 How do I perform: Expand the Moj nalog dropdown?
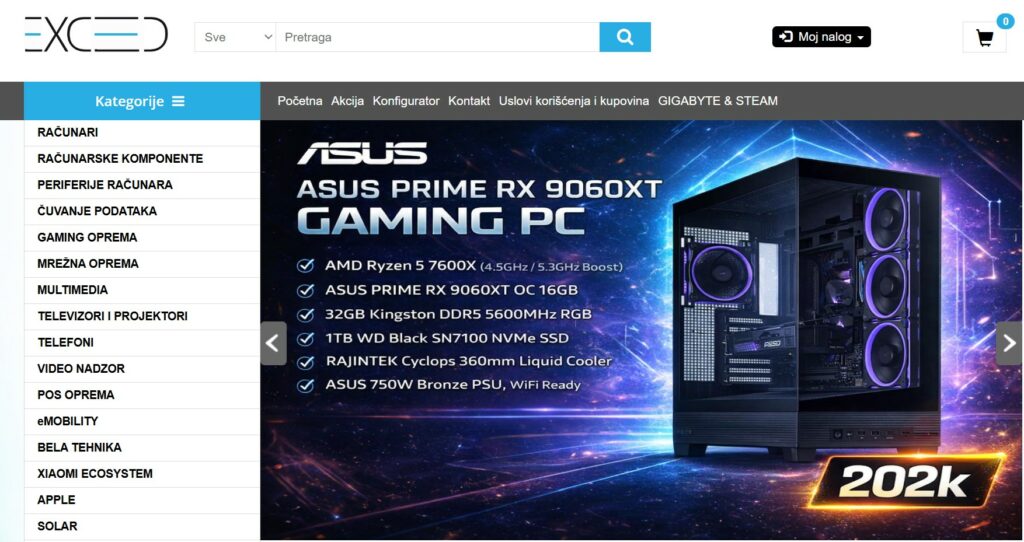[821, 37]
